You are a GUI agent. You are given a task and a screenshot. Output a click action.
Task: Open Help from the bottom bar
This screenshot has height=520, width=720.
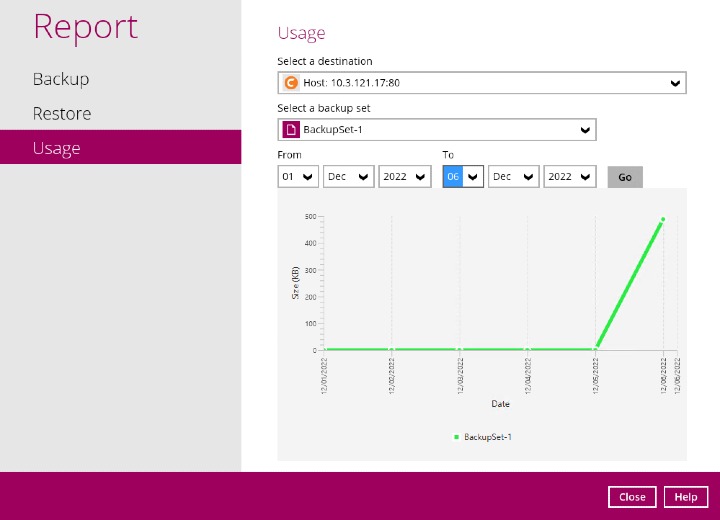point(685,497)
